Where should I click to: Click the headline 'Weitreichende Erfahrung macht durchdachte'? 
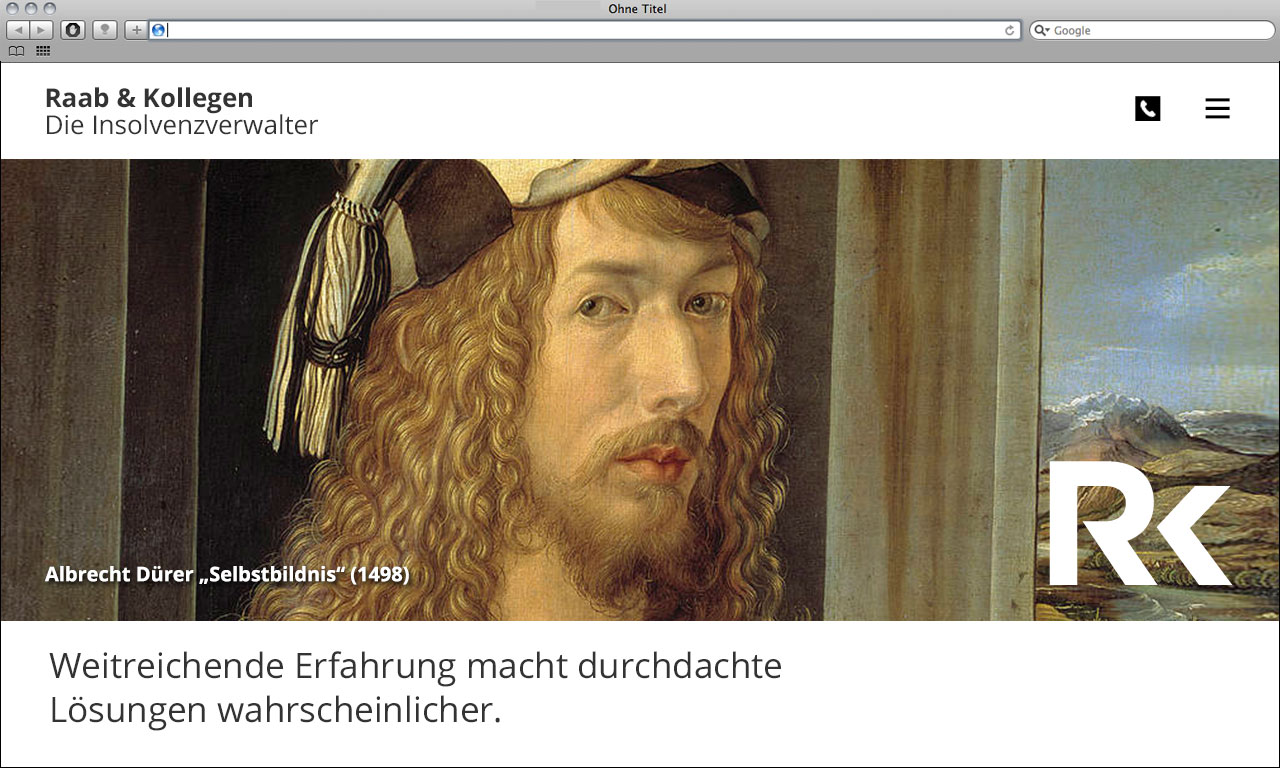pyautogui.click(x=415, y=666)
